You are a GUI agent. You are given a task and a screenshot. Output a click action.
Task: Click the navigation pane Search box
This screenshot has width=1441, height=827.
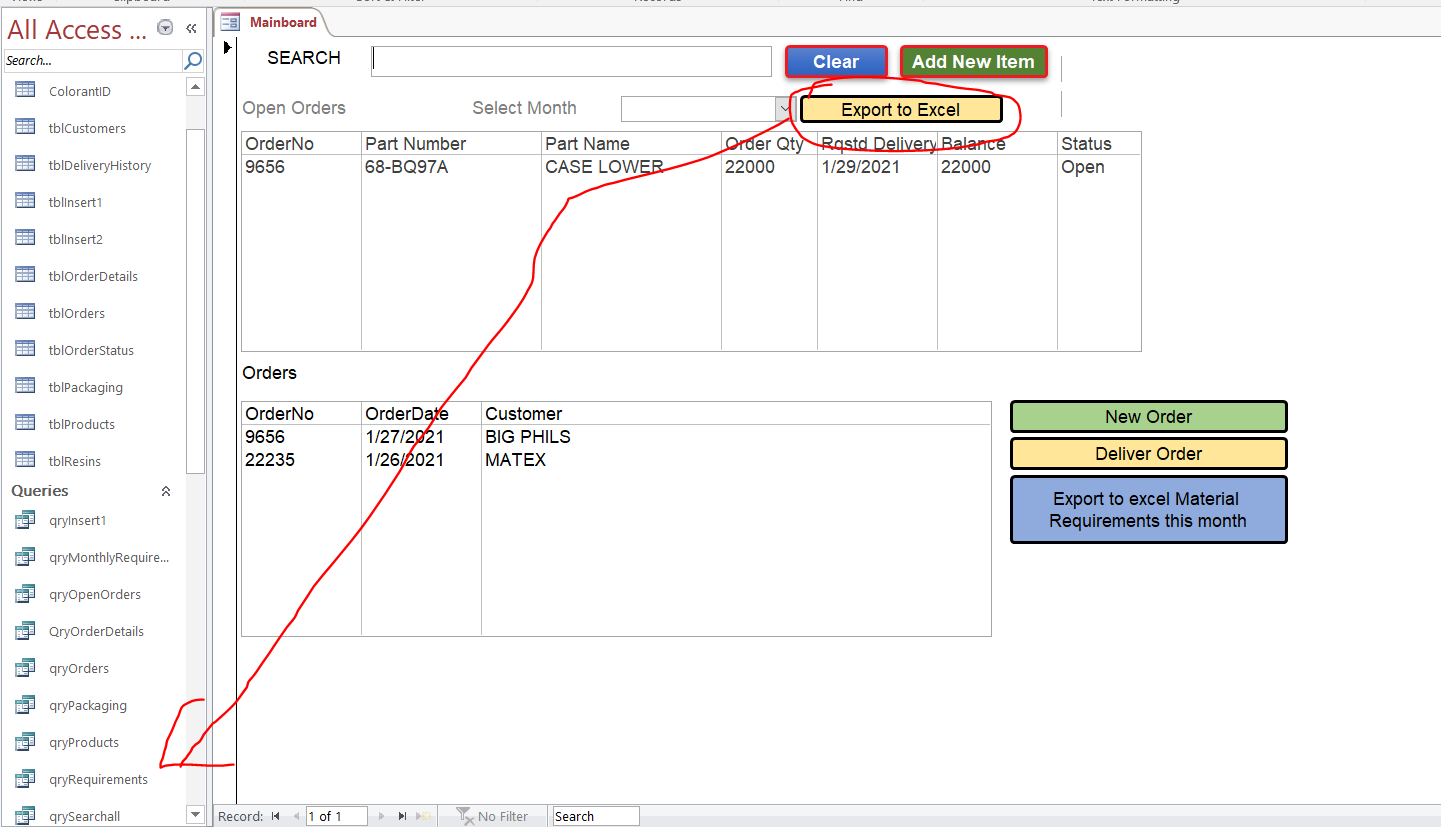[94, 61]
